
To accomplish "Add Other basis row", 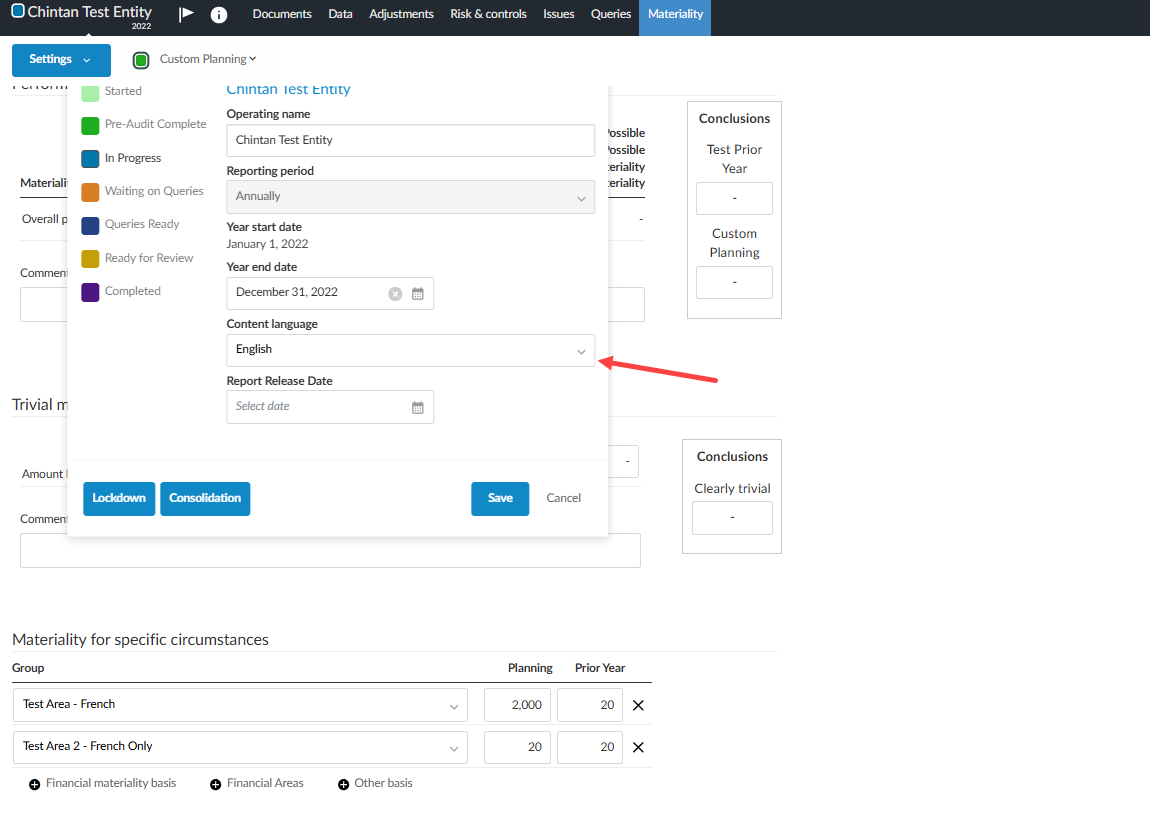I will pyautogui.click(x=375, y=784).
